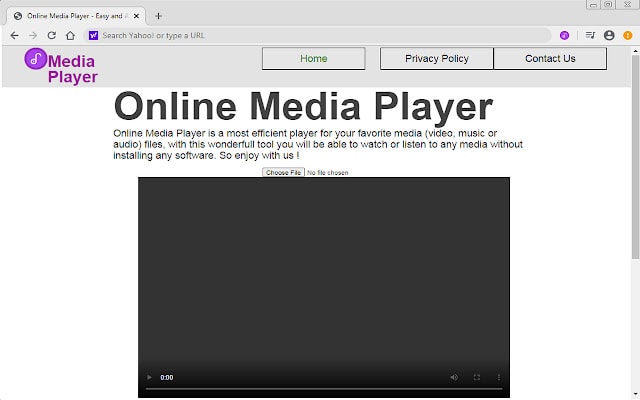Open the user profile avatar icon
Viewport: 640px width, 400px height.
609,36
